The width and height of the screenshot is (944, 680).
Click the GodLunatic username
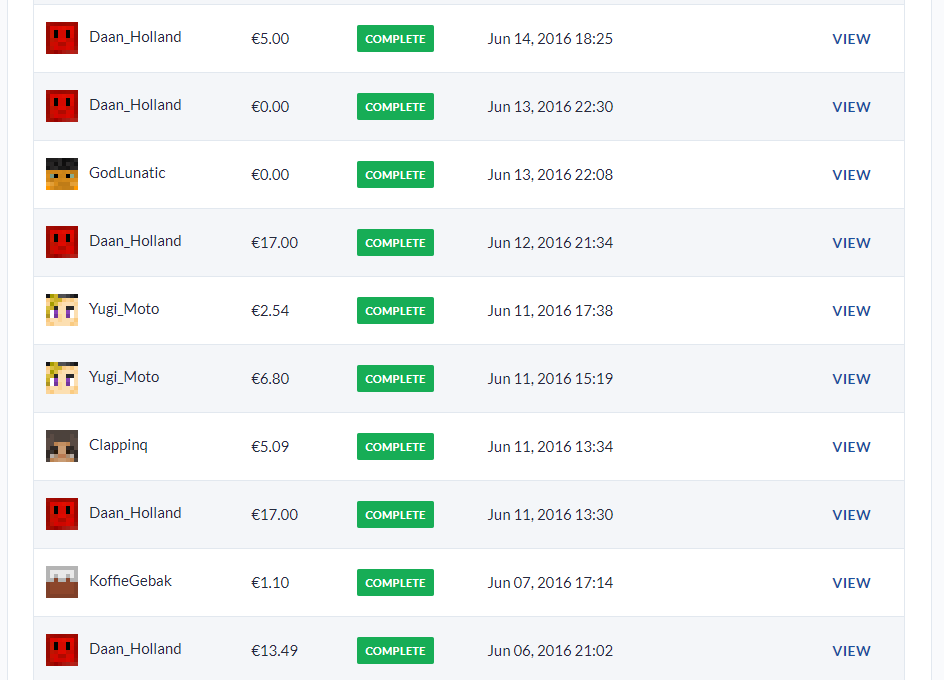coord(127,173)
